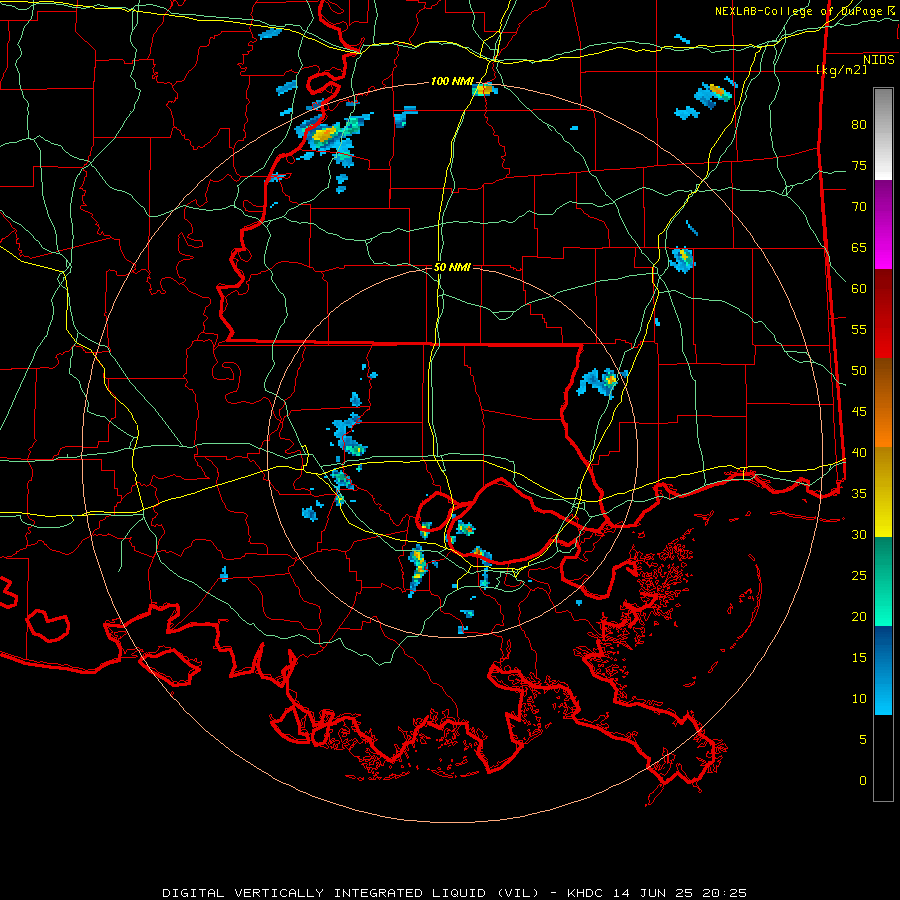Click the Digital Vertically Integrated Liquid caption
This screenshot has height=900, width=900.
pyautogui.click(x=455, y=893)
